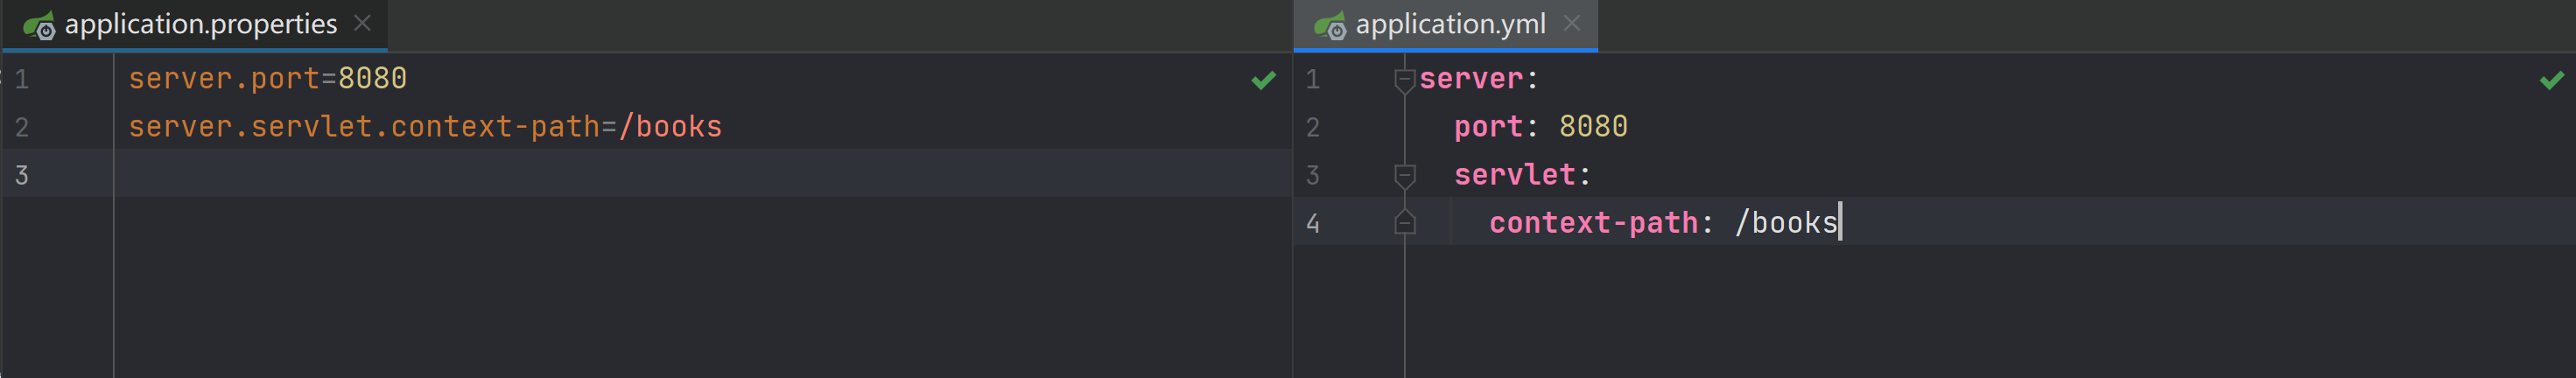Close the application.properties tab
This screenshot has width=2576, height=378.
(x=363, y=23)
